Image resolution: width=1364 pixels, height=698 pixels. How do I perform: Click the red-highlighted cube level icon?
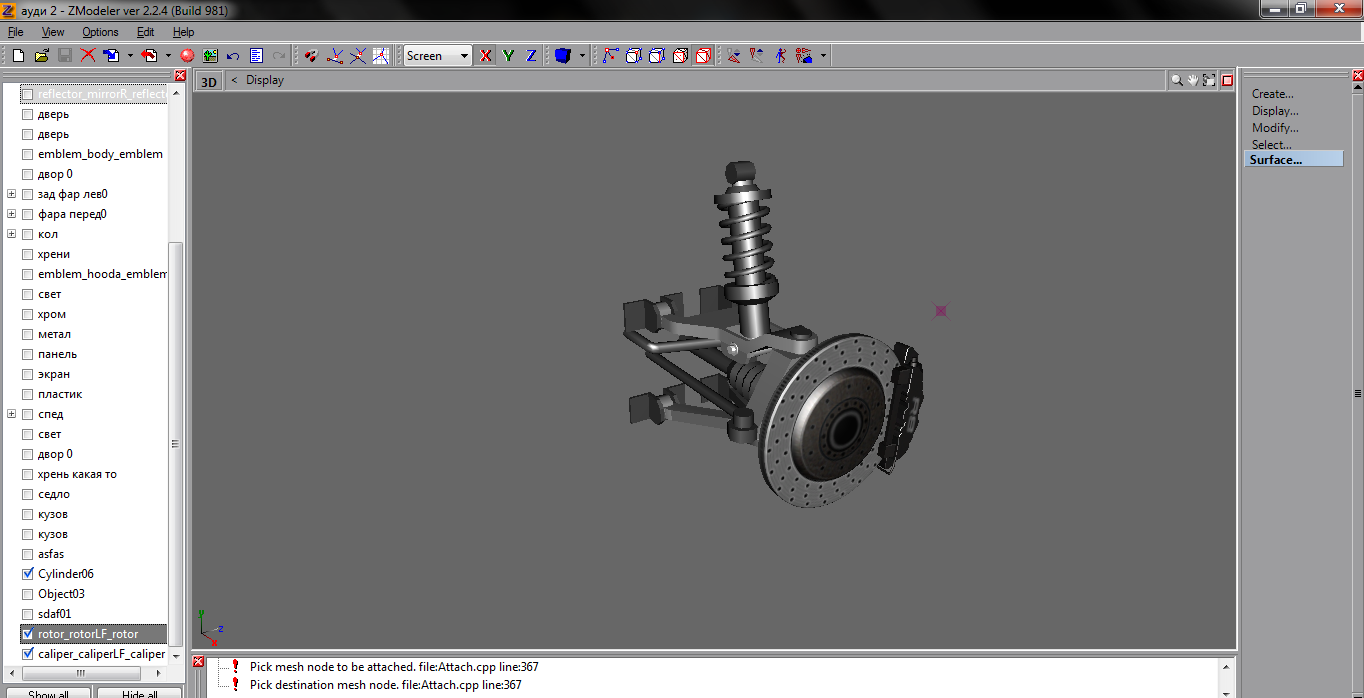(703, 56)
